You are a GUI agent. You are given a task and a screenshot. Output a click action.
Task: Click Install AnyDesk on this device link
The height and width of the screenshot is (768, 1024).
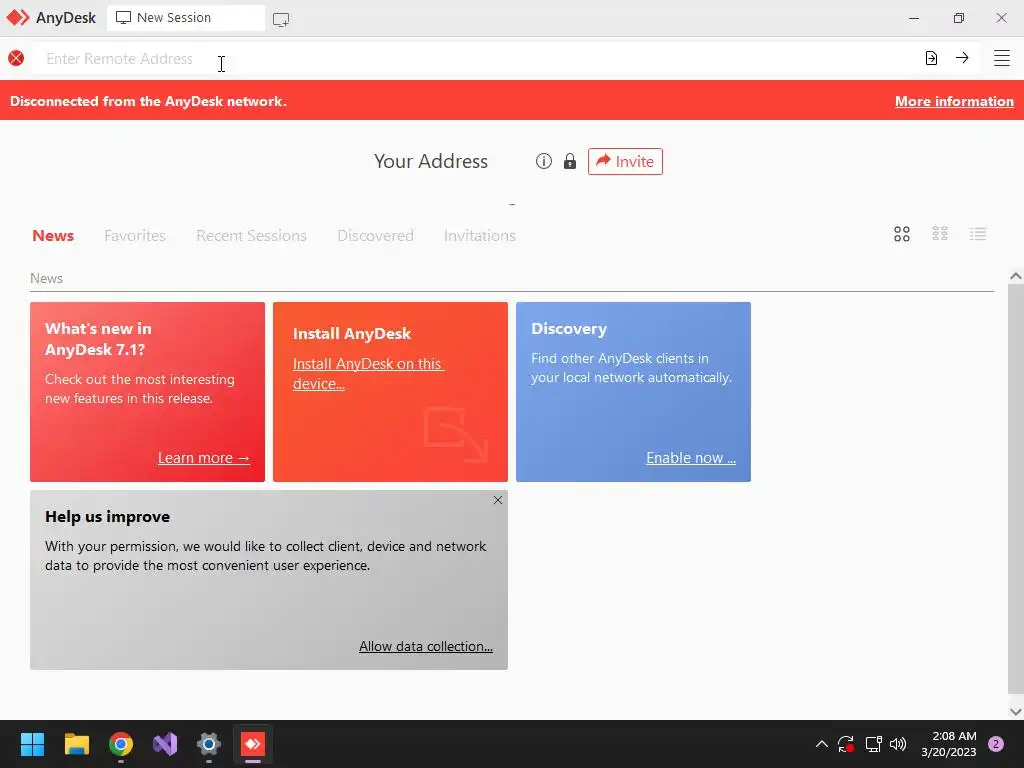tap(368, 374)
